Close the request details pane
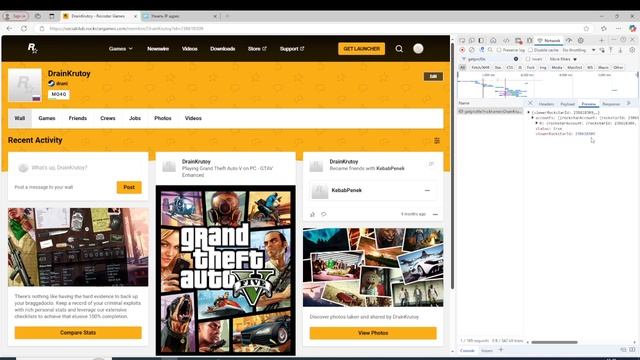The width and height of the screenshot is (640, 360). [x=530, y=103]
